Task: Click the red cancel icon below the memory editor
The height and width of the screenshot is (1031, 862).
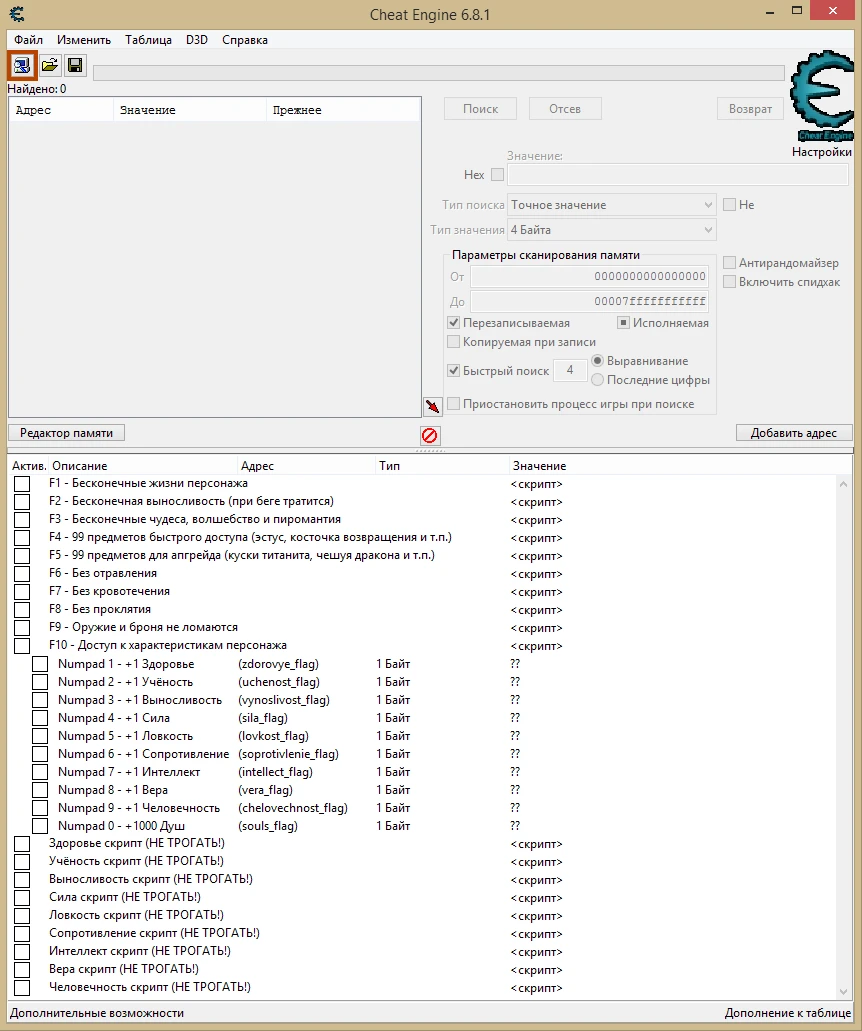Action: tap(429, 435)
